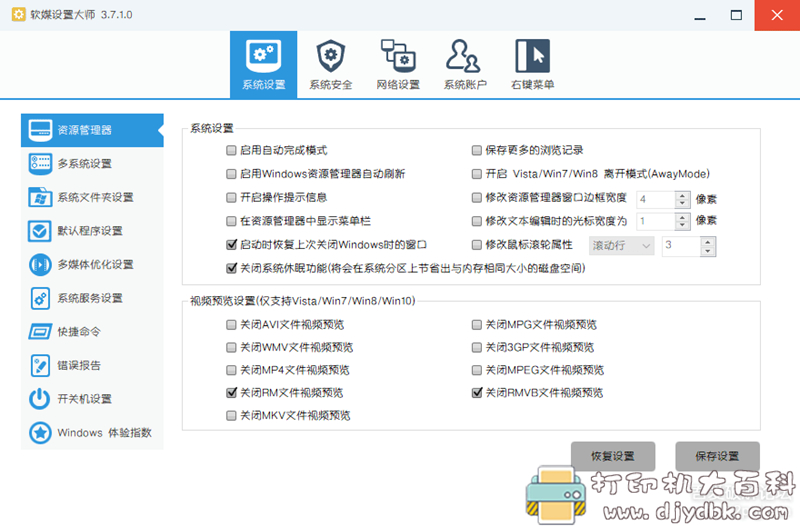This screenshot has height=526, width=800.
Task: Click the app logo in title bar
Action: pos(18,14)
